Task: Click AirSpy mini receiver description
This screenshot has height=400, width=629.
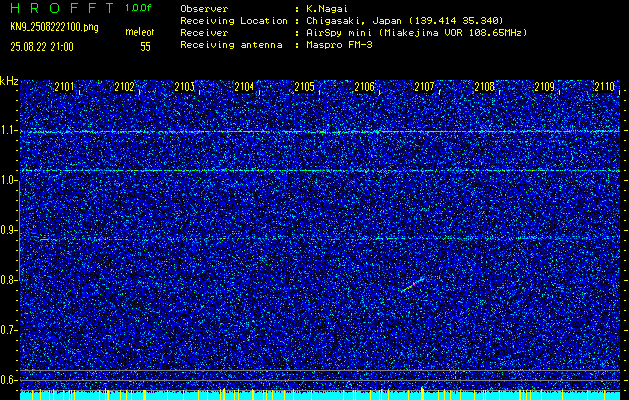Action: (x=416, y=32)
